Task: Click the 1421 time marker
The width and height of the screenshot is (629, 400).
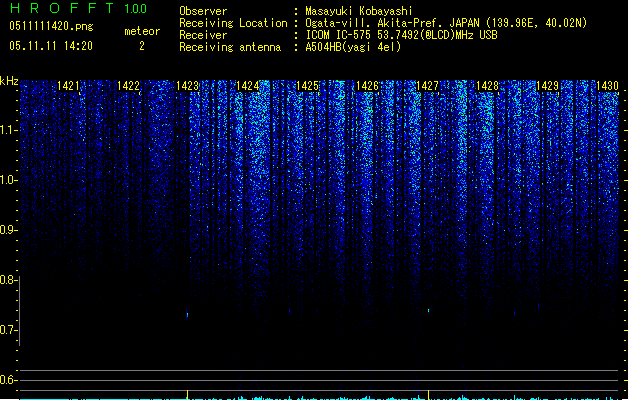Action: [x=68, y=86]
